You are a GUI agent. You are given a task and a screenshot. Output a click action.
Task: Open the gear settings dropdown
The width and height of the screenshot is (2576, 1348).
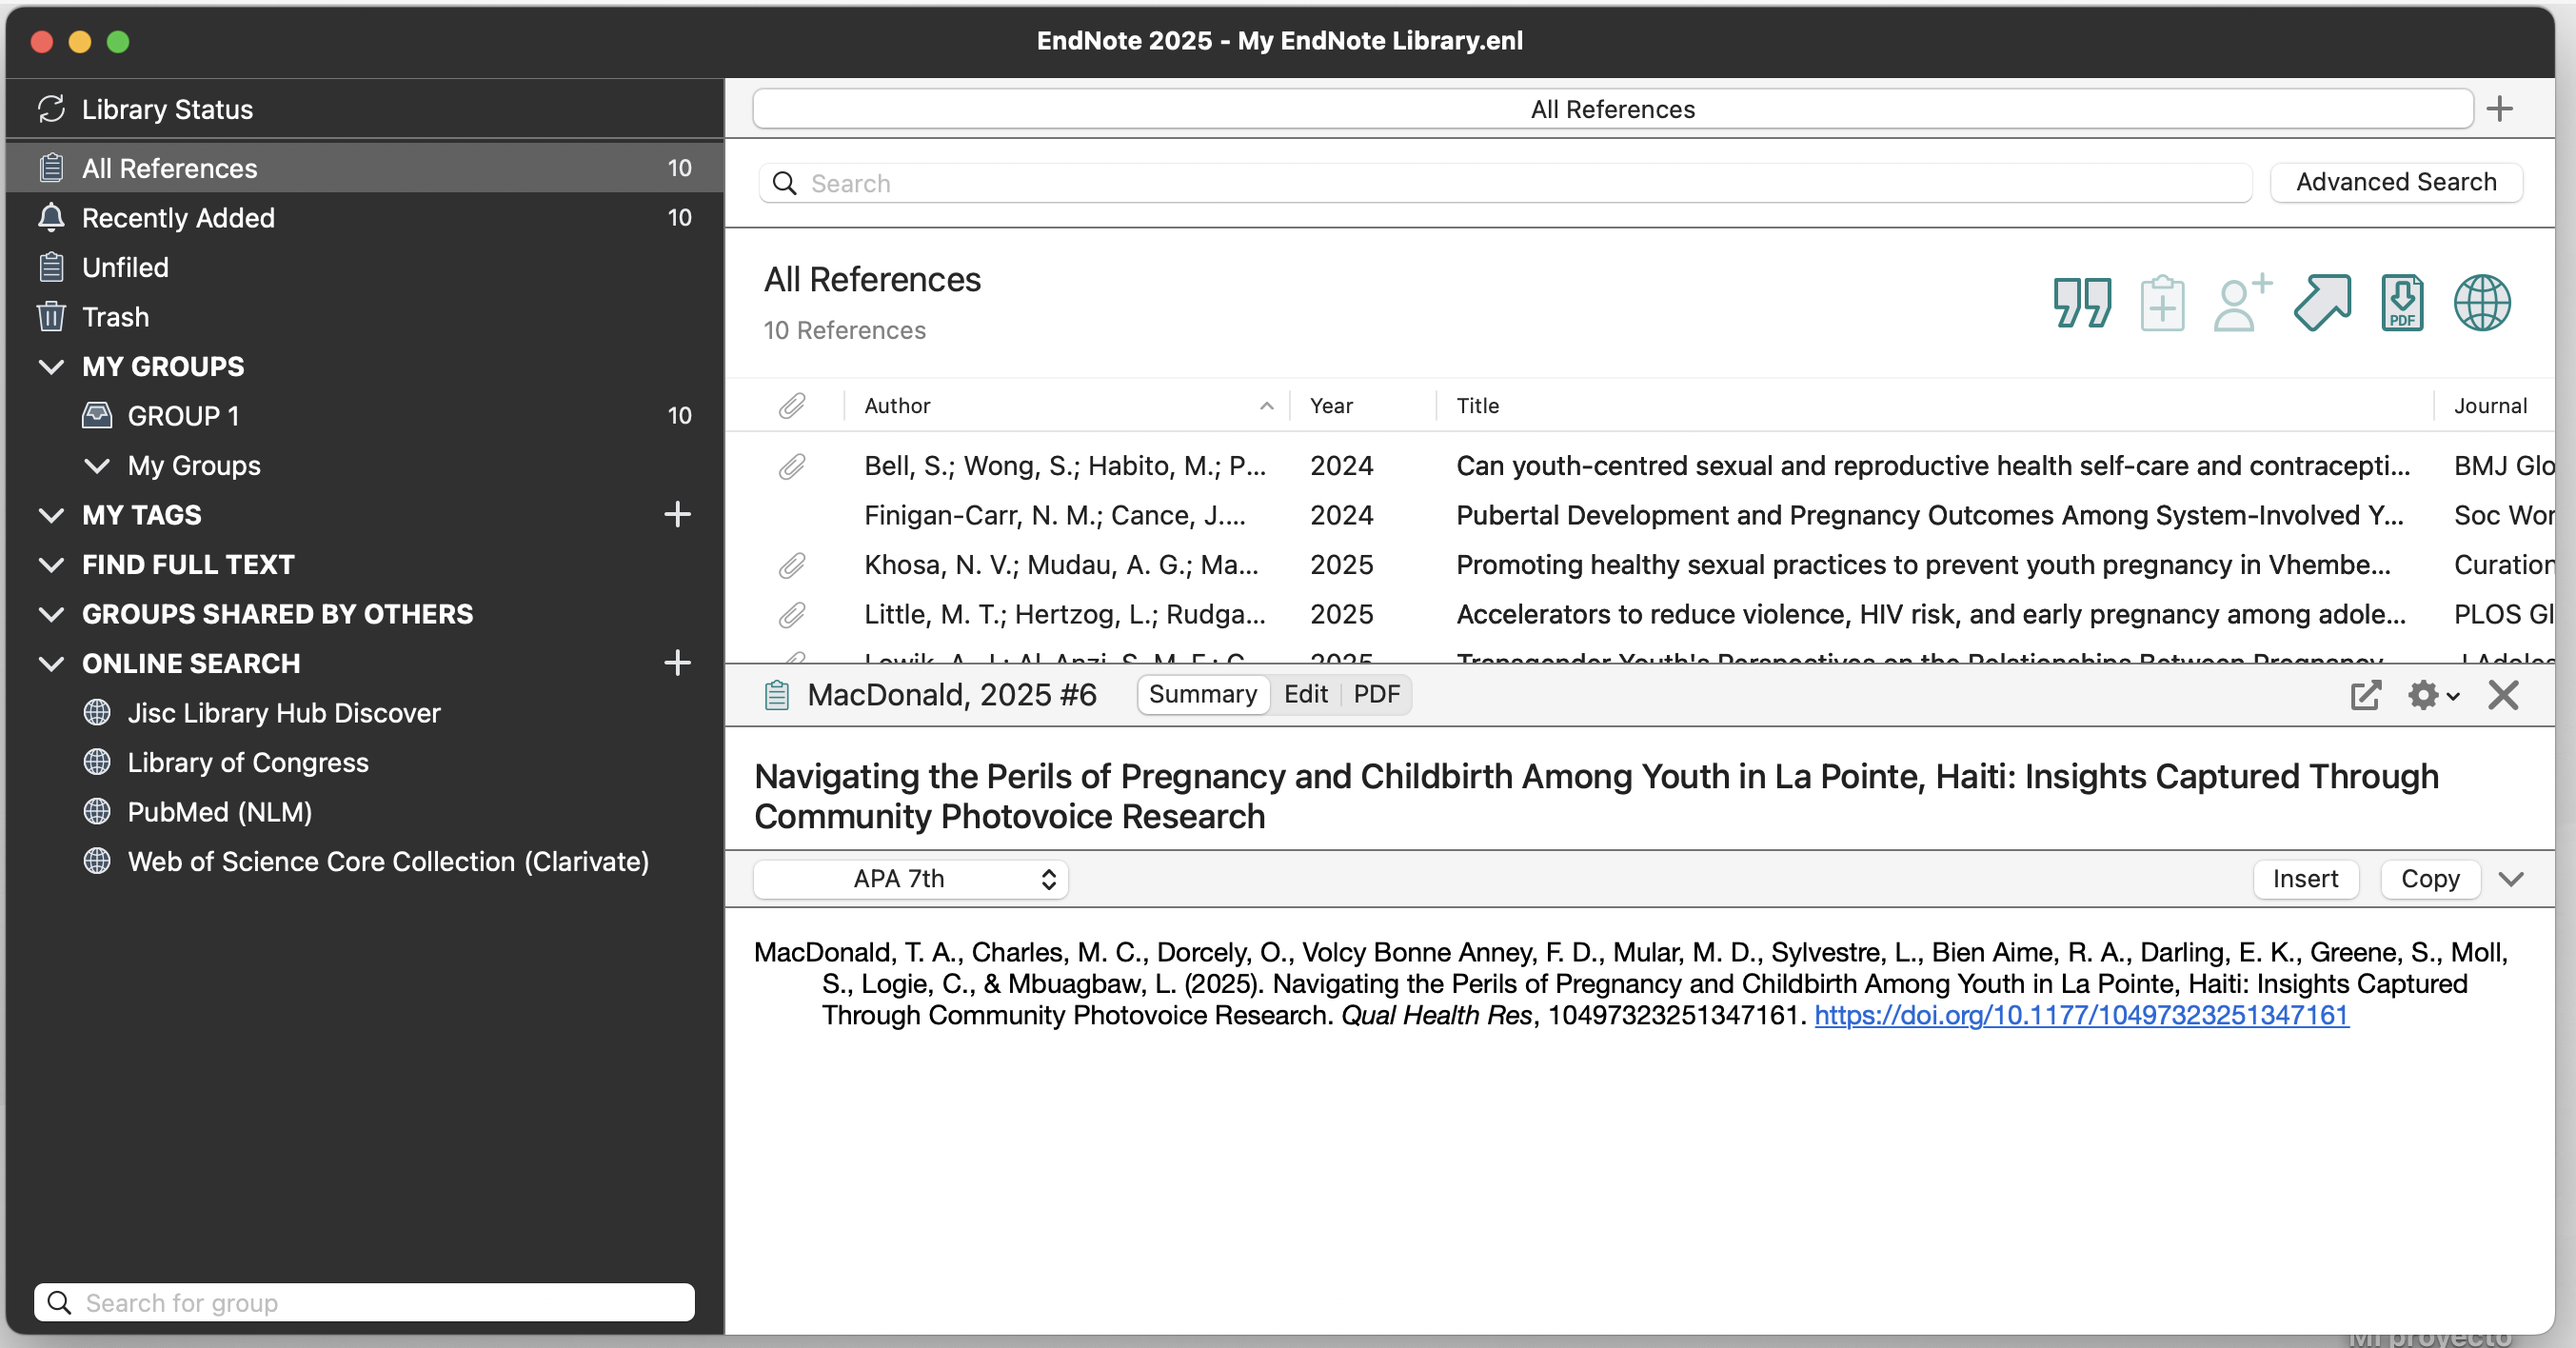(x=2432, y=695)
